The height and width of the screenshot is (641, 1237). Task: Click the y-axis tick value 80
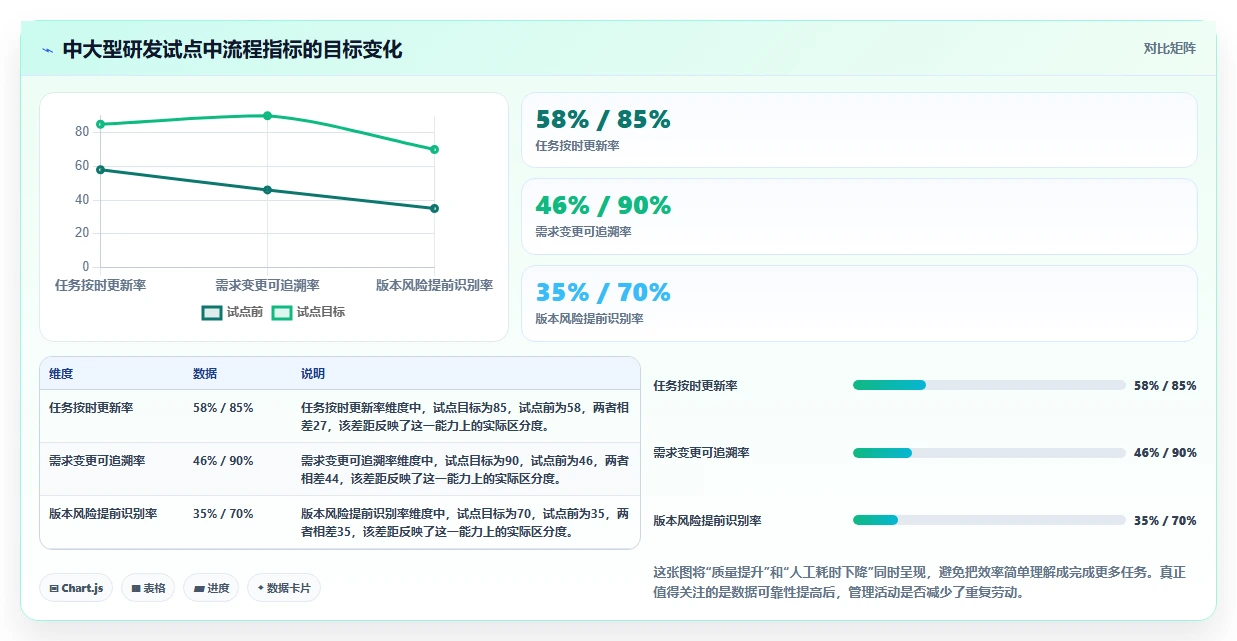(x=82, y=132)
